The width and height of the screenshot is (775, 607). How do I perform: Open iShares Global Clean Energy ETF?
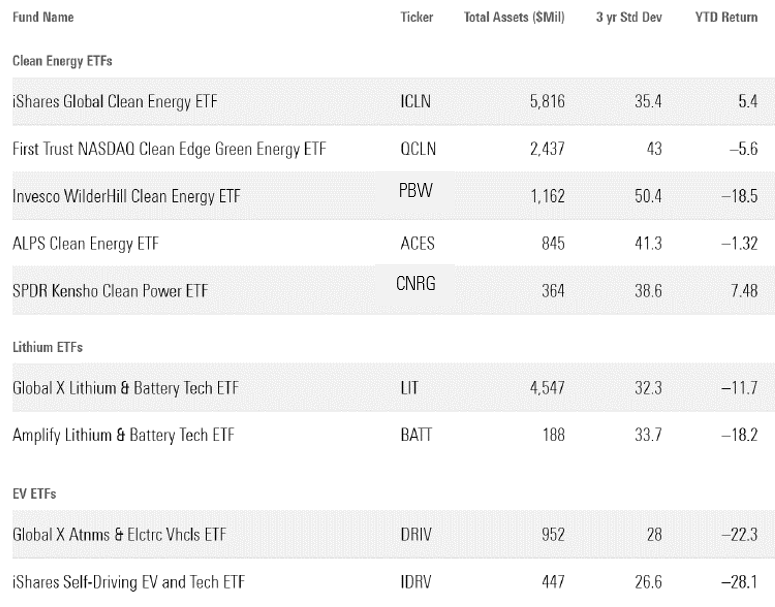pos(115,102)
